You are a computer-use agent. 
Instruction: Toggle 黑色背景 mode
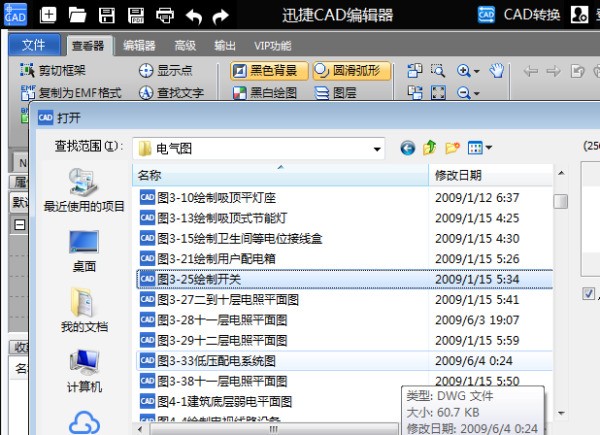[x=269, y=71]
